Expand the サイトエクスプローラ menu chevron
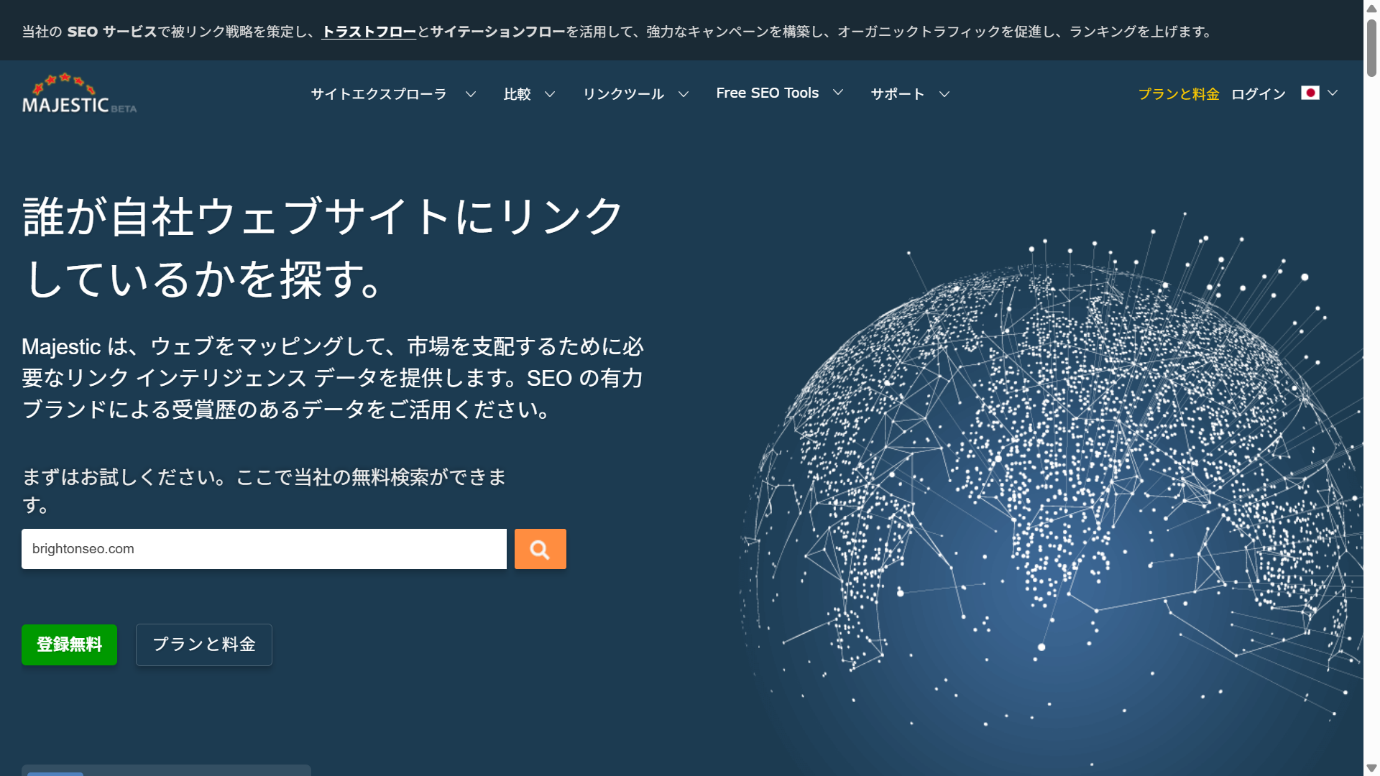The height and width of the screenshot is (776, 1380). 470,94
